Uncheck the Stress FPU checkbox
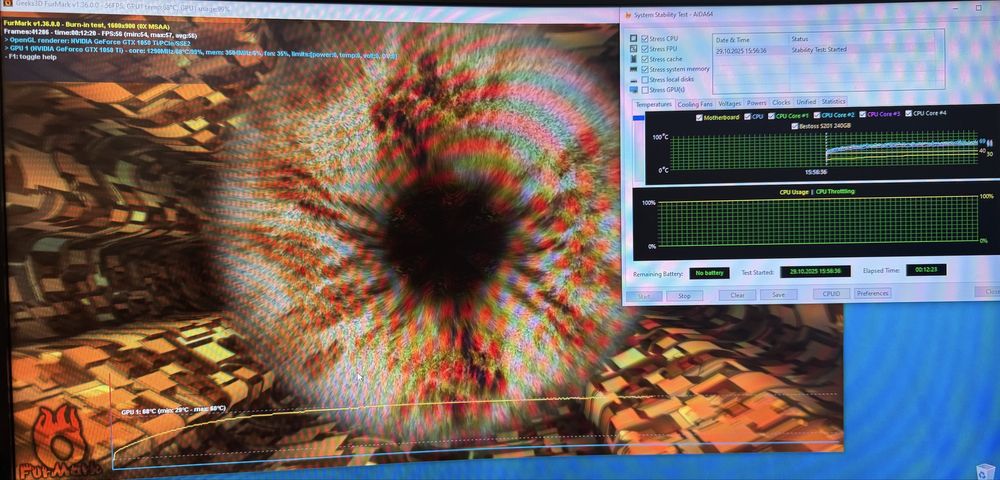Screen dimensions: 1000x480 pyautogui.click(x=645, y=48)
